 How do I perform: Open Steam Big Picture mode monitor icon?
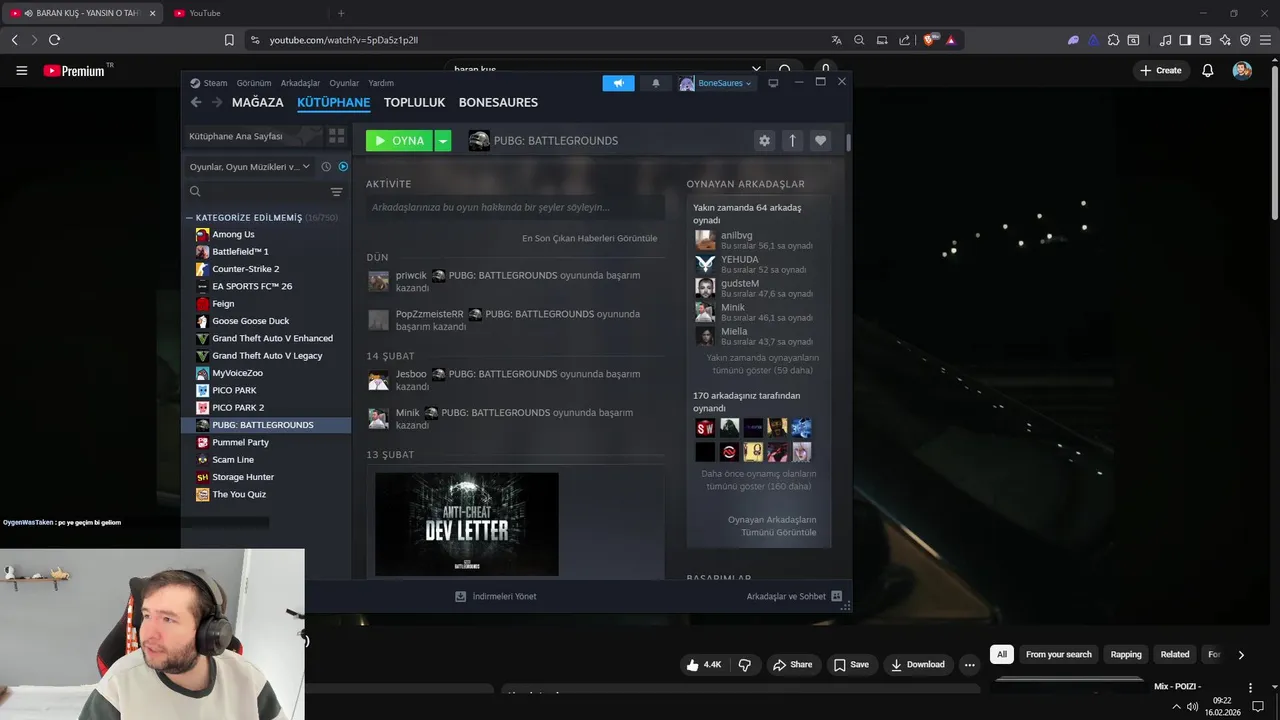[x=773, y=83]
